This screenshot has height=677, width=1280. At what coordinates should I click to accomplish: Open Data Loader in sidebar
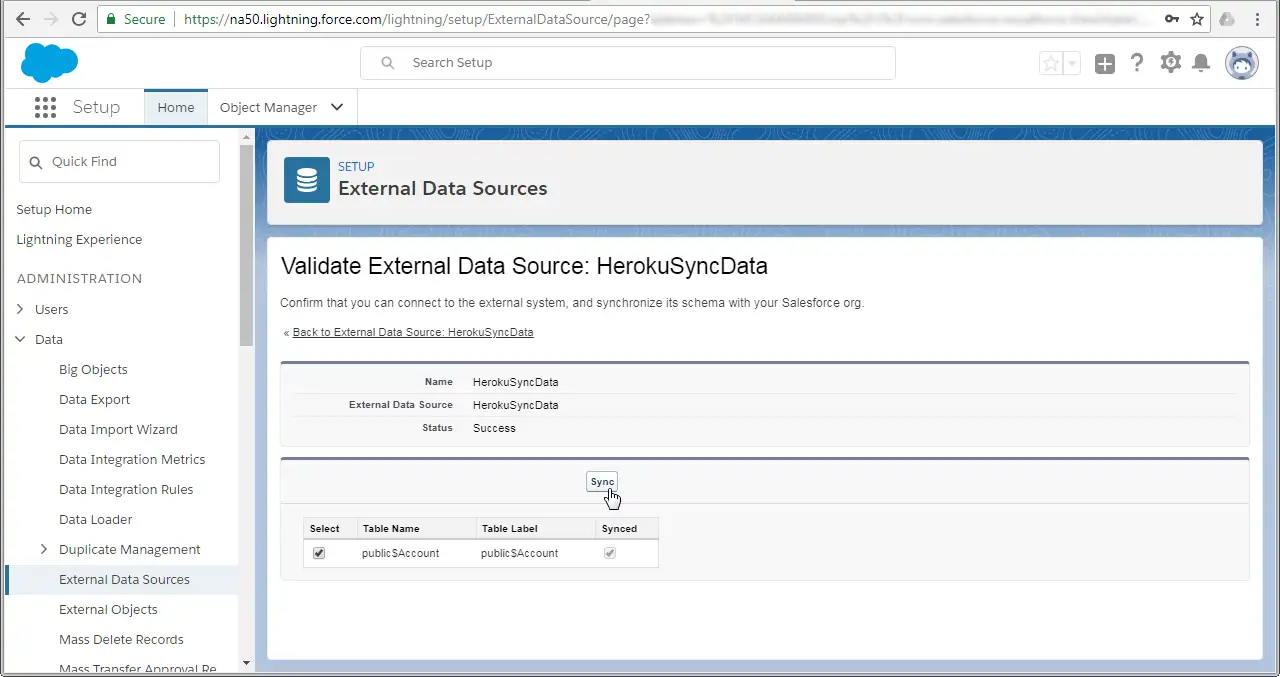coord(95,519)
